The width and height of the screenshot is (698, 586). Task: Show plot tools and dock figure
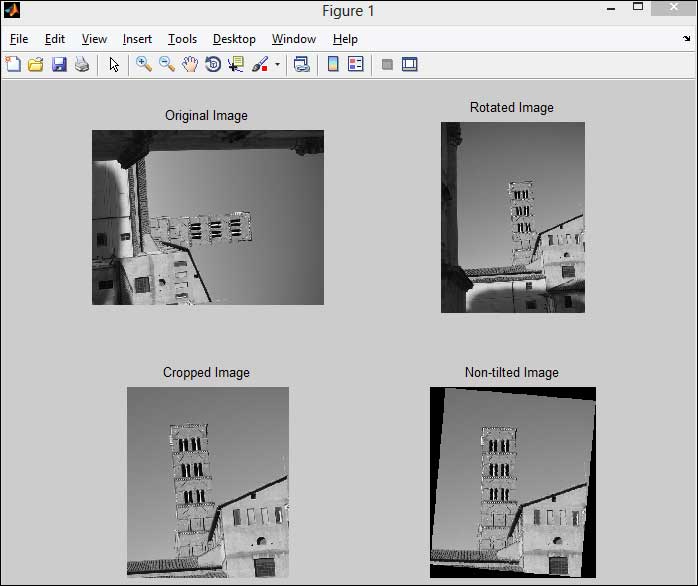(x=410, y=64)
